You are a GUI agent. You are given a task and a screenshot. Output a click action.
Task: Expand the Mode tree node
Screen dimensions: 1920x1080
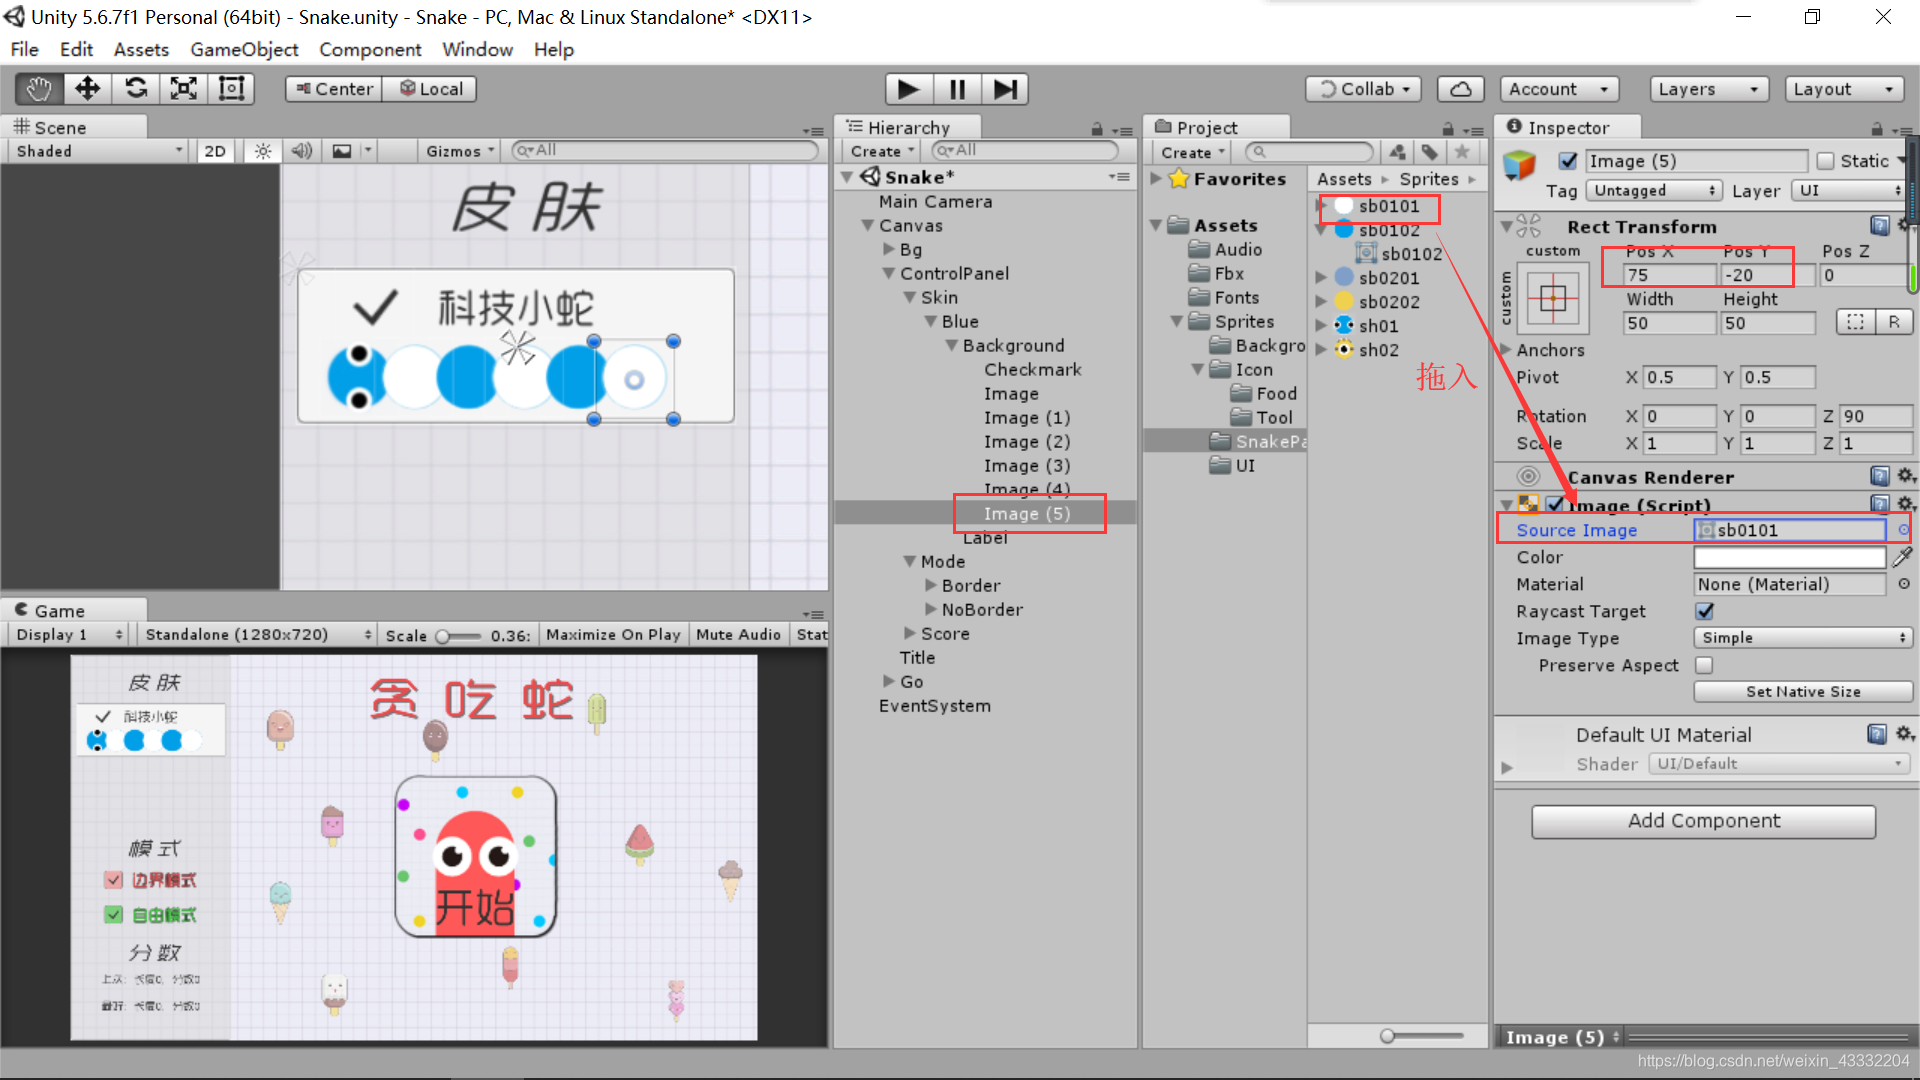click(x=910, y=562)
